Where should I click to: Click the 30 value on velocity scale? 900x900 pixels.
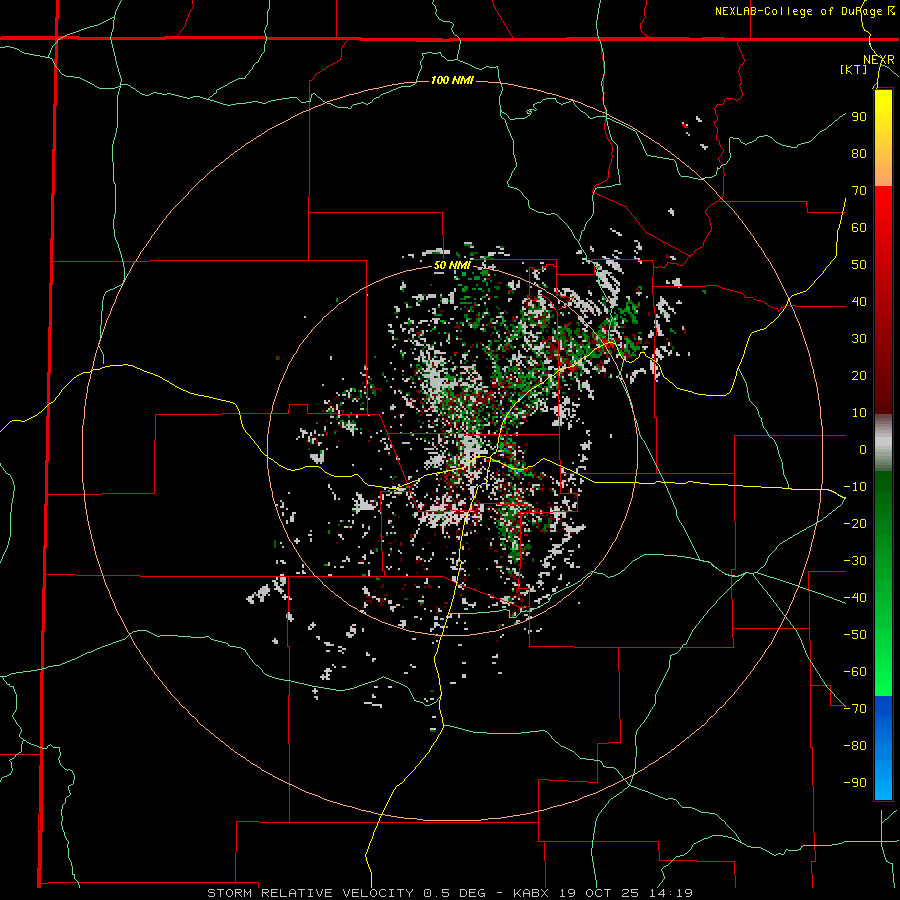(x=859, y=339)
